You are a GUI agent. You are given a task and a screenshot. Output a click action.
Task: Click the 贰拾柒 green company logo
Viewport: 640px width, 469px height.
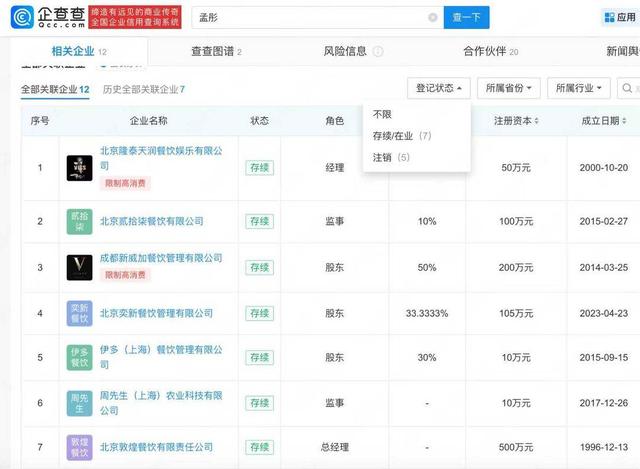pos(80,221)
